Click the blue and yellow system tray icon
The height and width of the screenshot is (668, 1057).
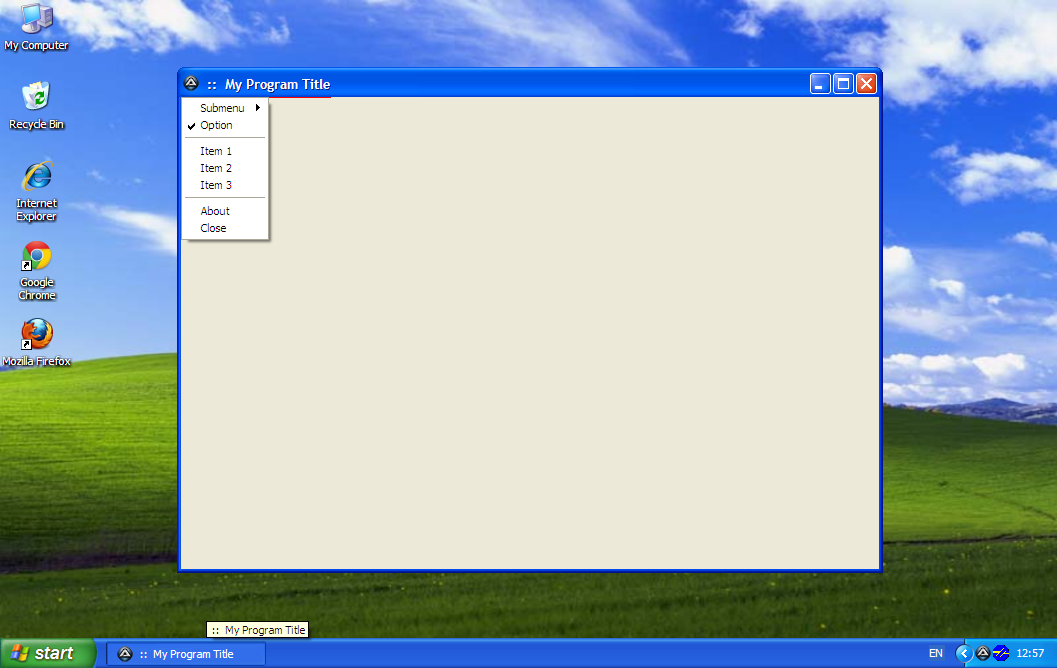point(1001,653)
